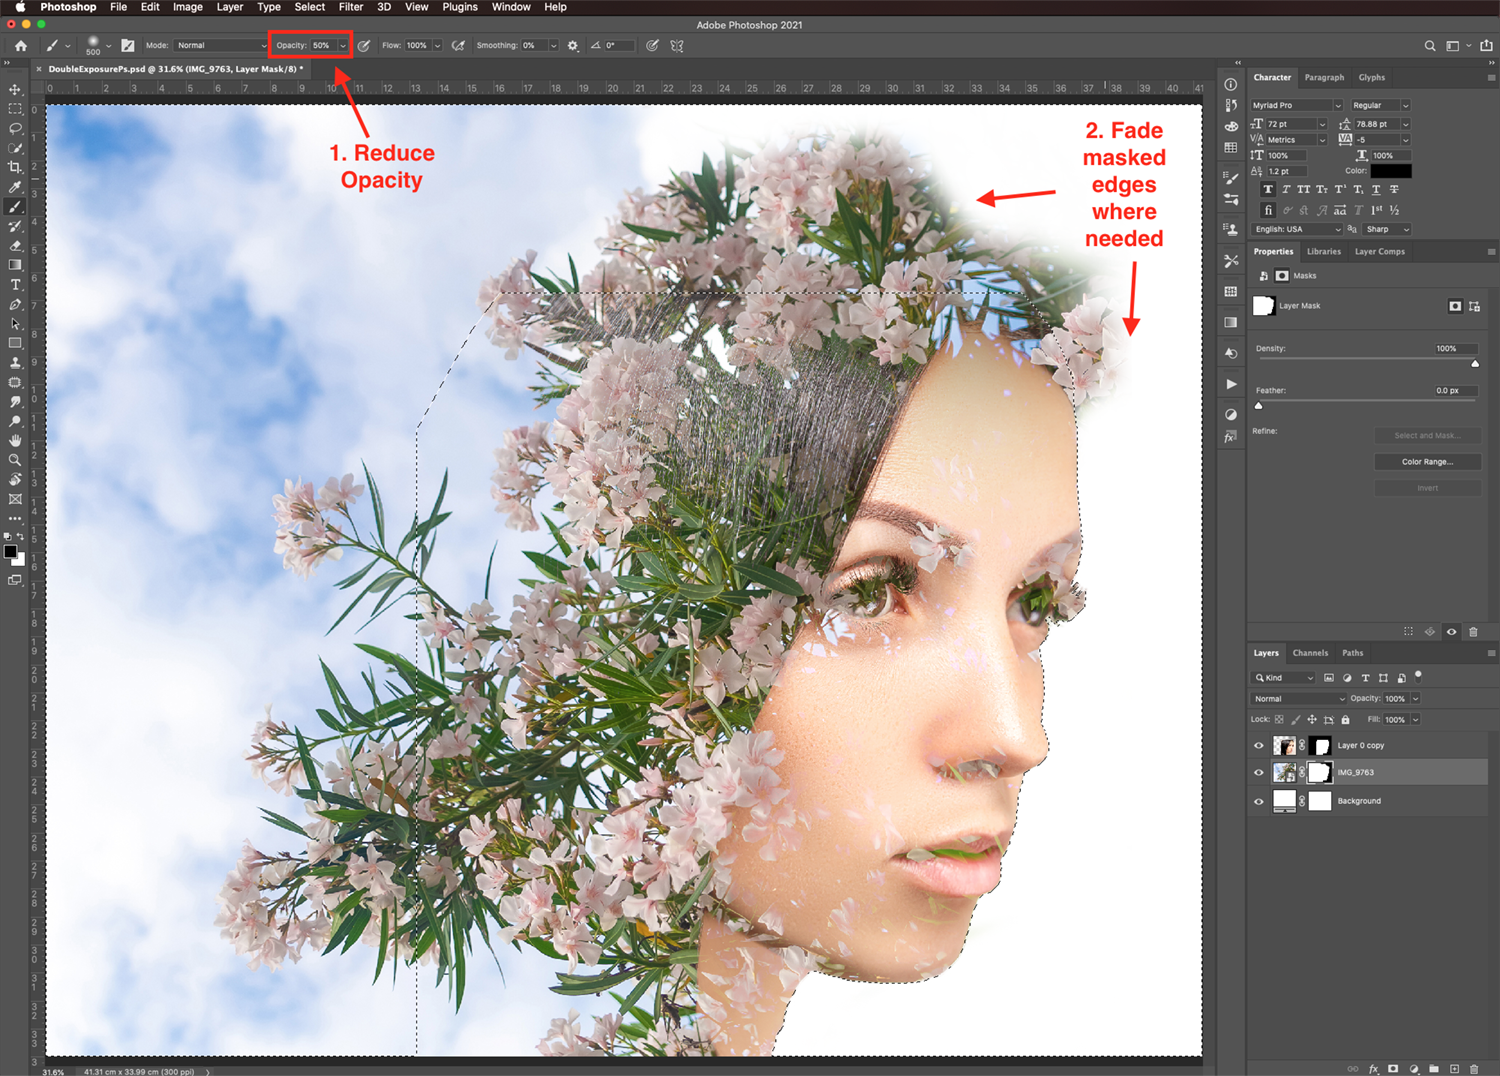Apply mask icon in Properties panel
Viewport: 1500px width, 1076px height.
click(1430, 632)
